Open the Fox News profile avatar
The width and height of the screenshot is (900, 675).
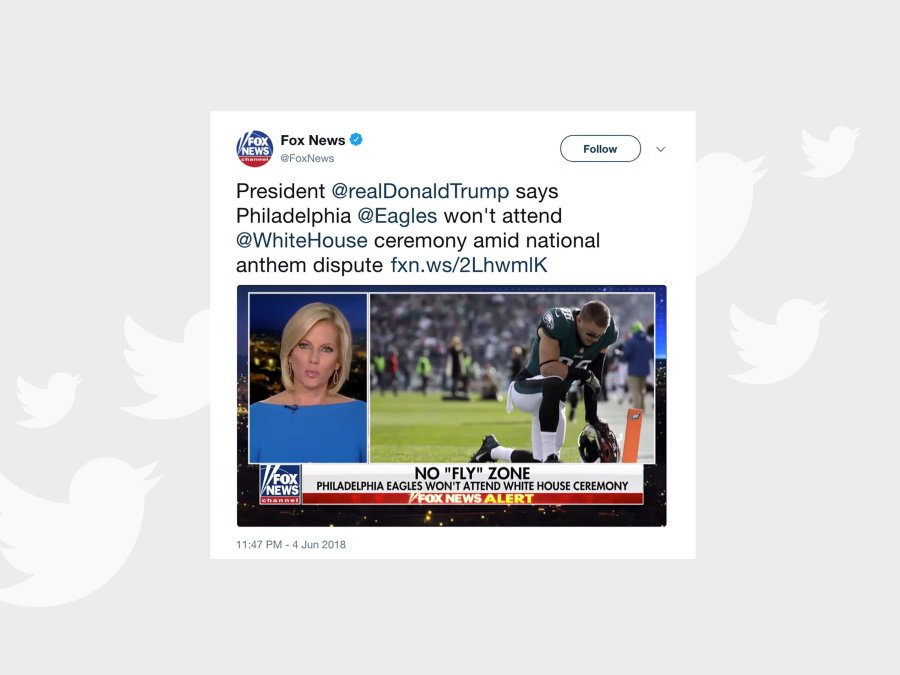pyautogui.click(x=254, y=149)
